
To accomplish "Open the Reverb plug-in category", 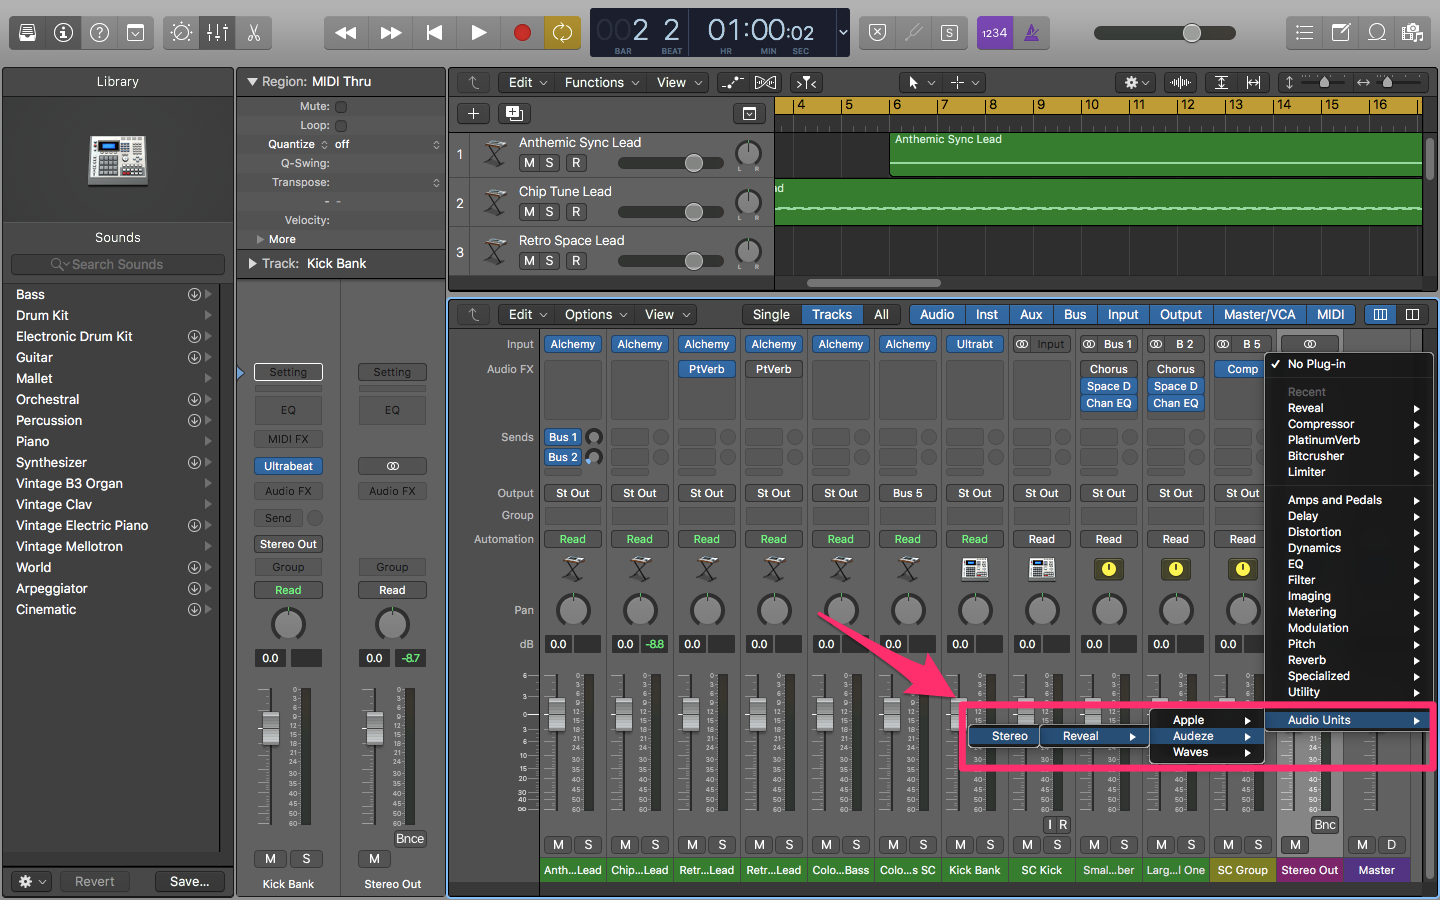I will tap(1348, 660).
